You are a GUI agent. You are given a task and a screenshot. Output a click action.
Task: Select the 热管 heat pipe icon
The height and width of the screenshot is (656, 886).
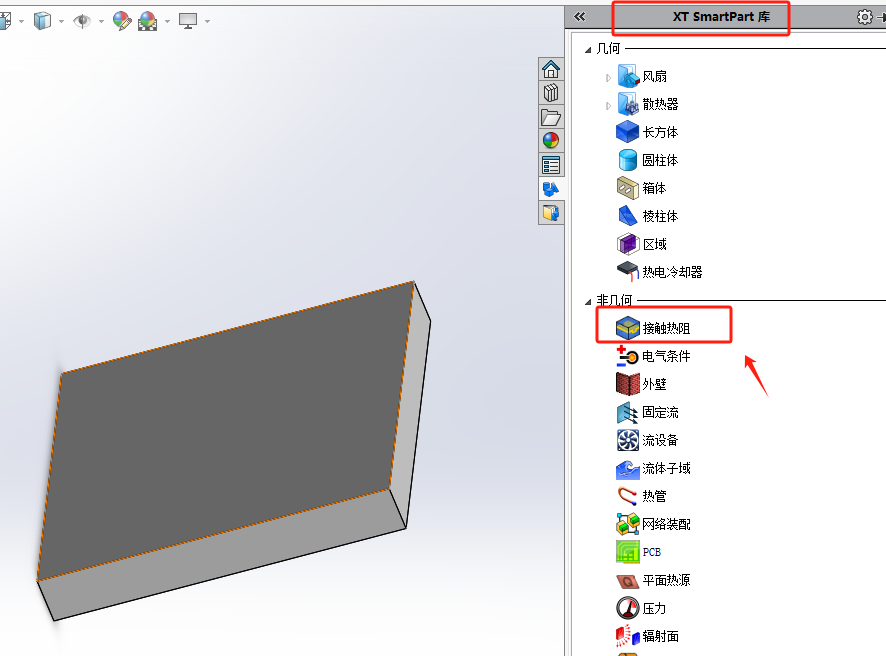click(628, 496)
